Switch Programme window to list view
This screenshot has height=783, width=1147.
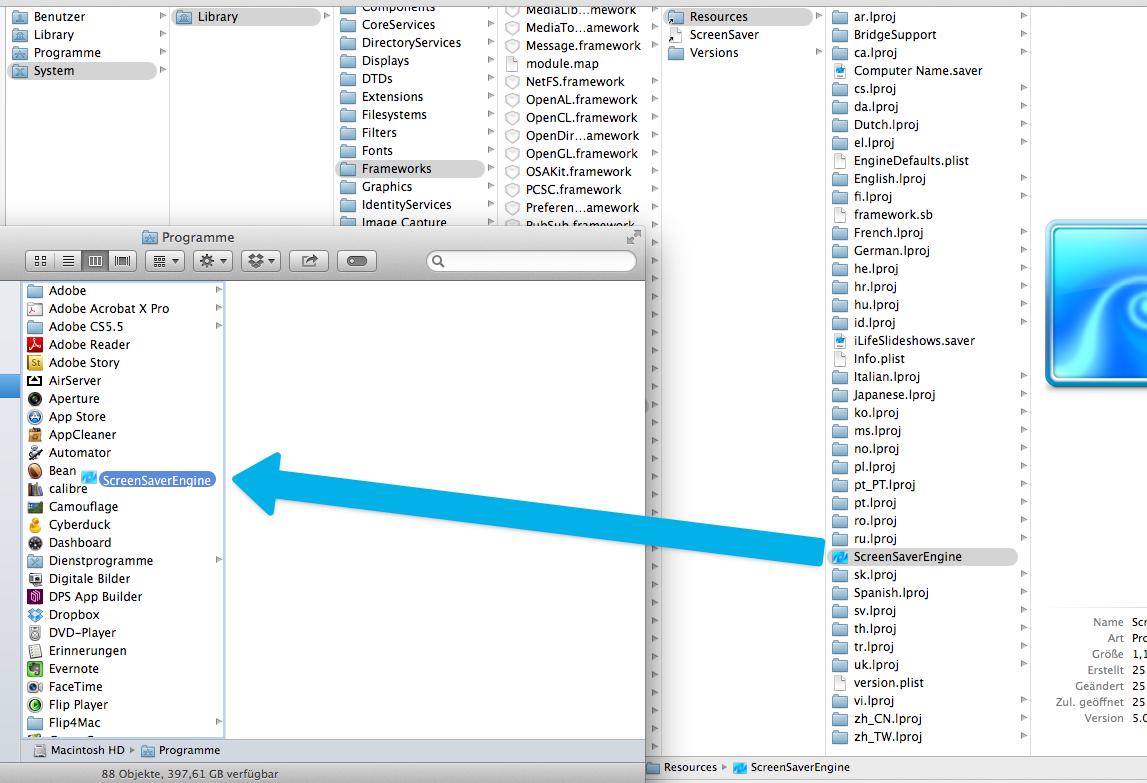68,261
